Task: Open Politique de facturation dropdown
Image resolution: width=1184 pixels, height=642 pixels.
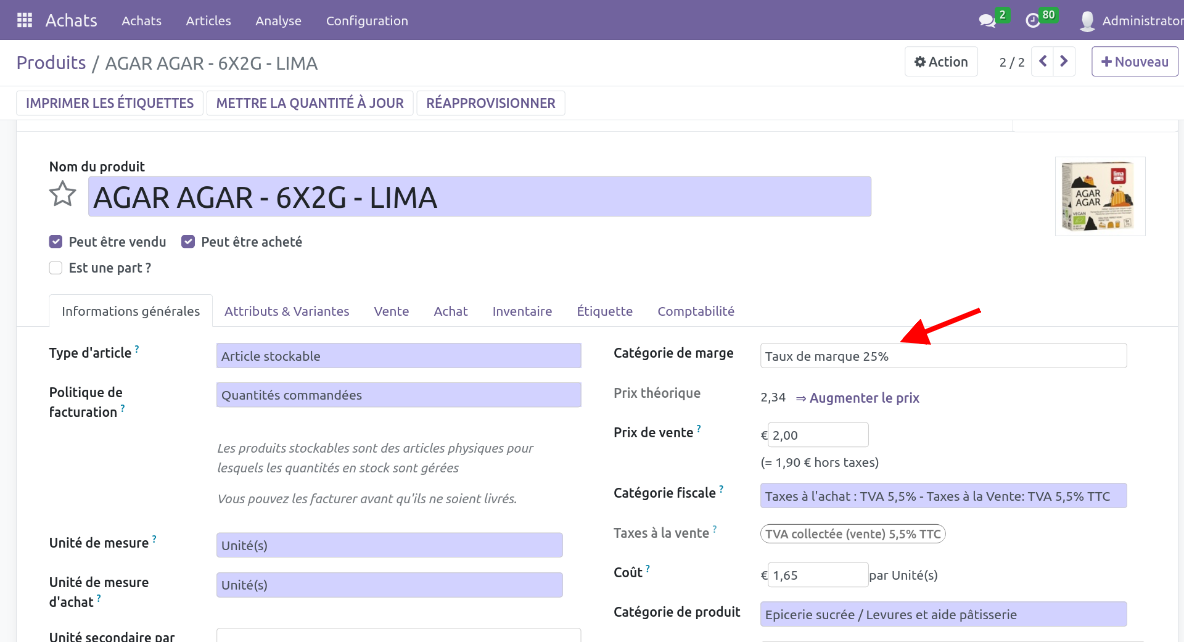Action: (x=399, y=395)
